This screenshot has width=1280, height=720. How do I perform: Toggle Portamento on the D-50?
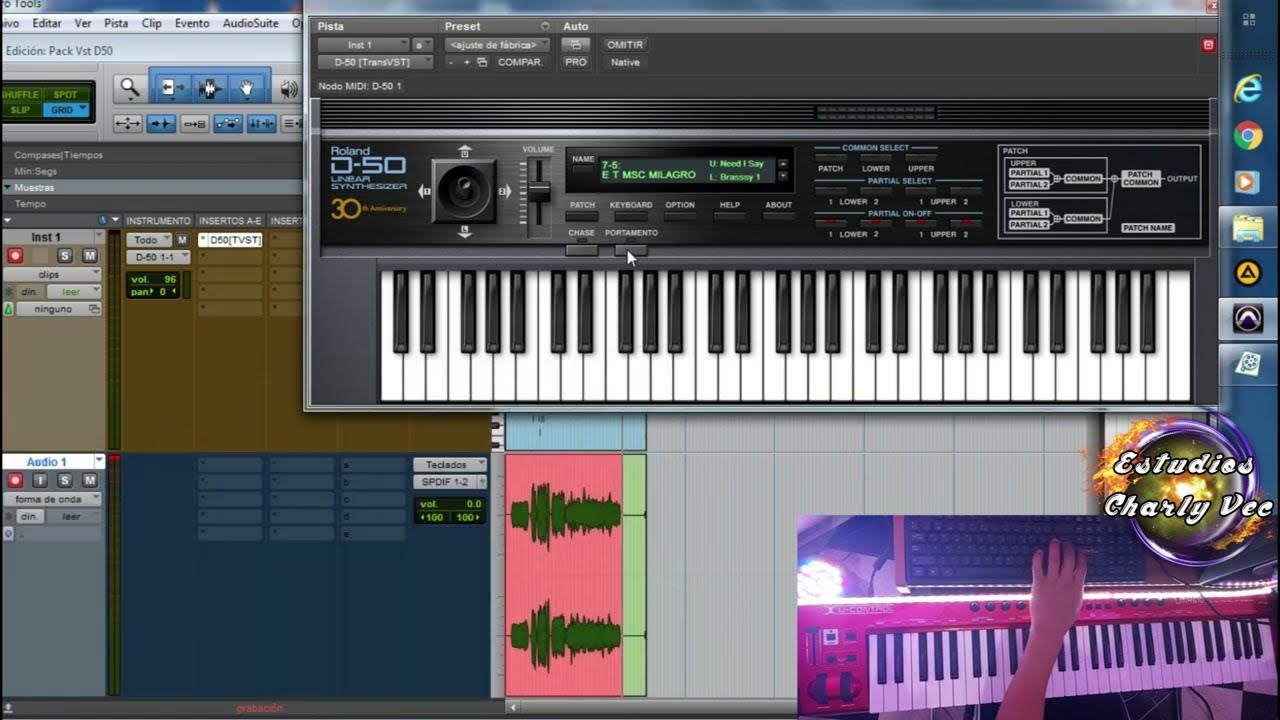coord(631,250)
